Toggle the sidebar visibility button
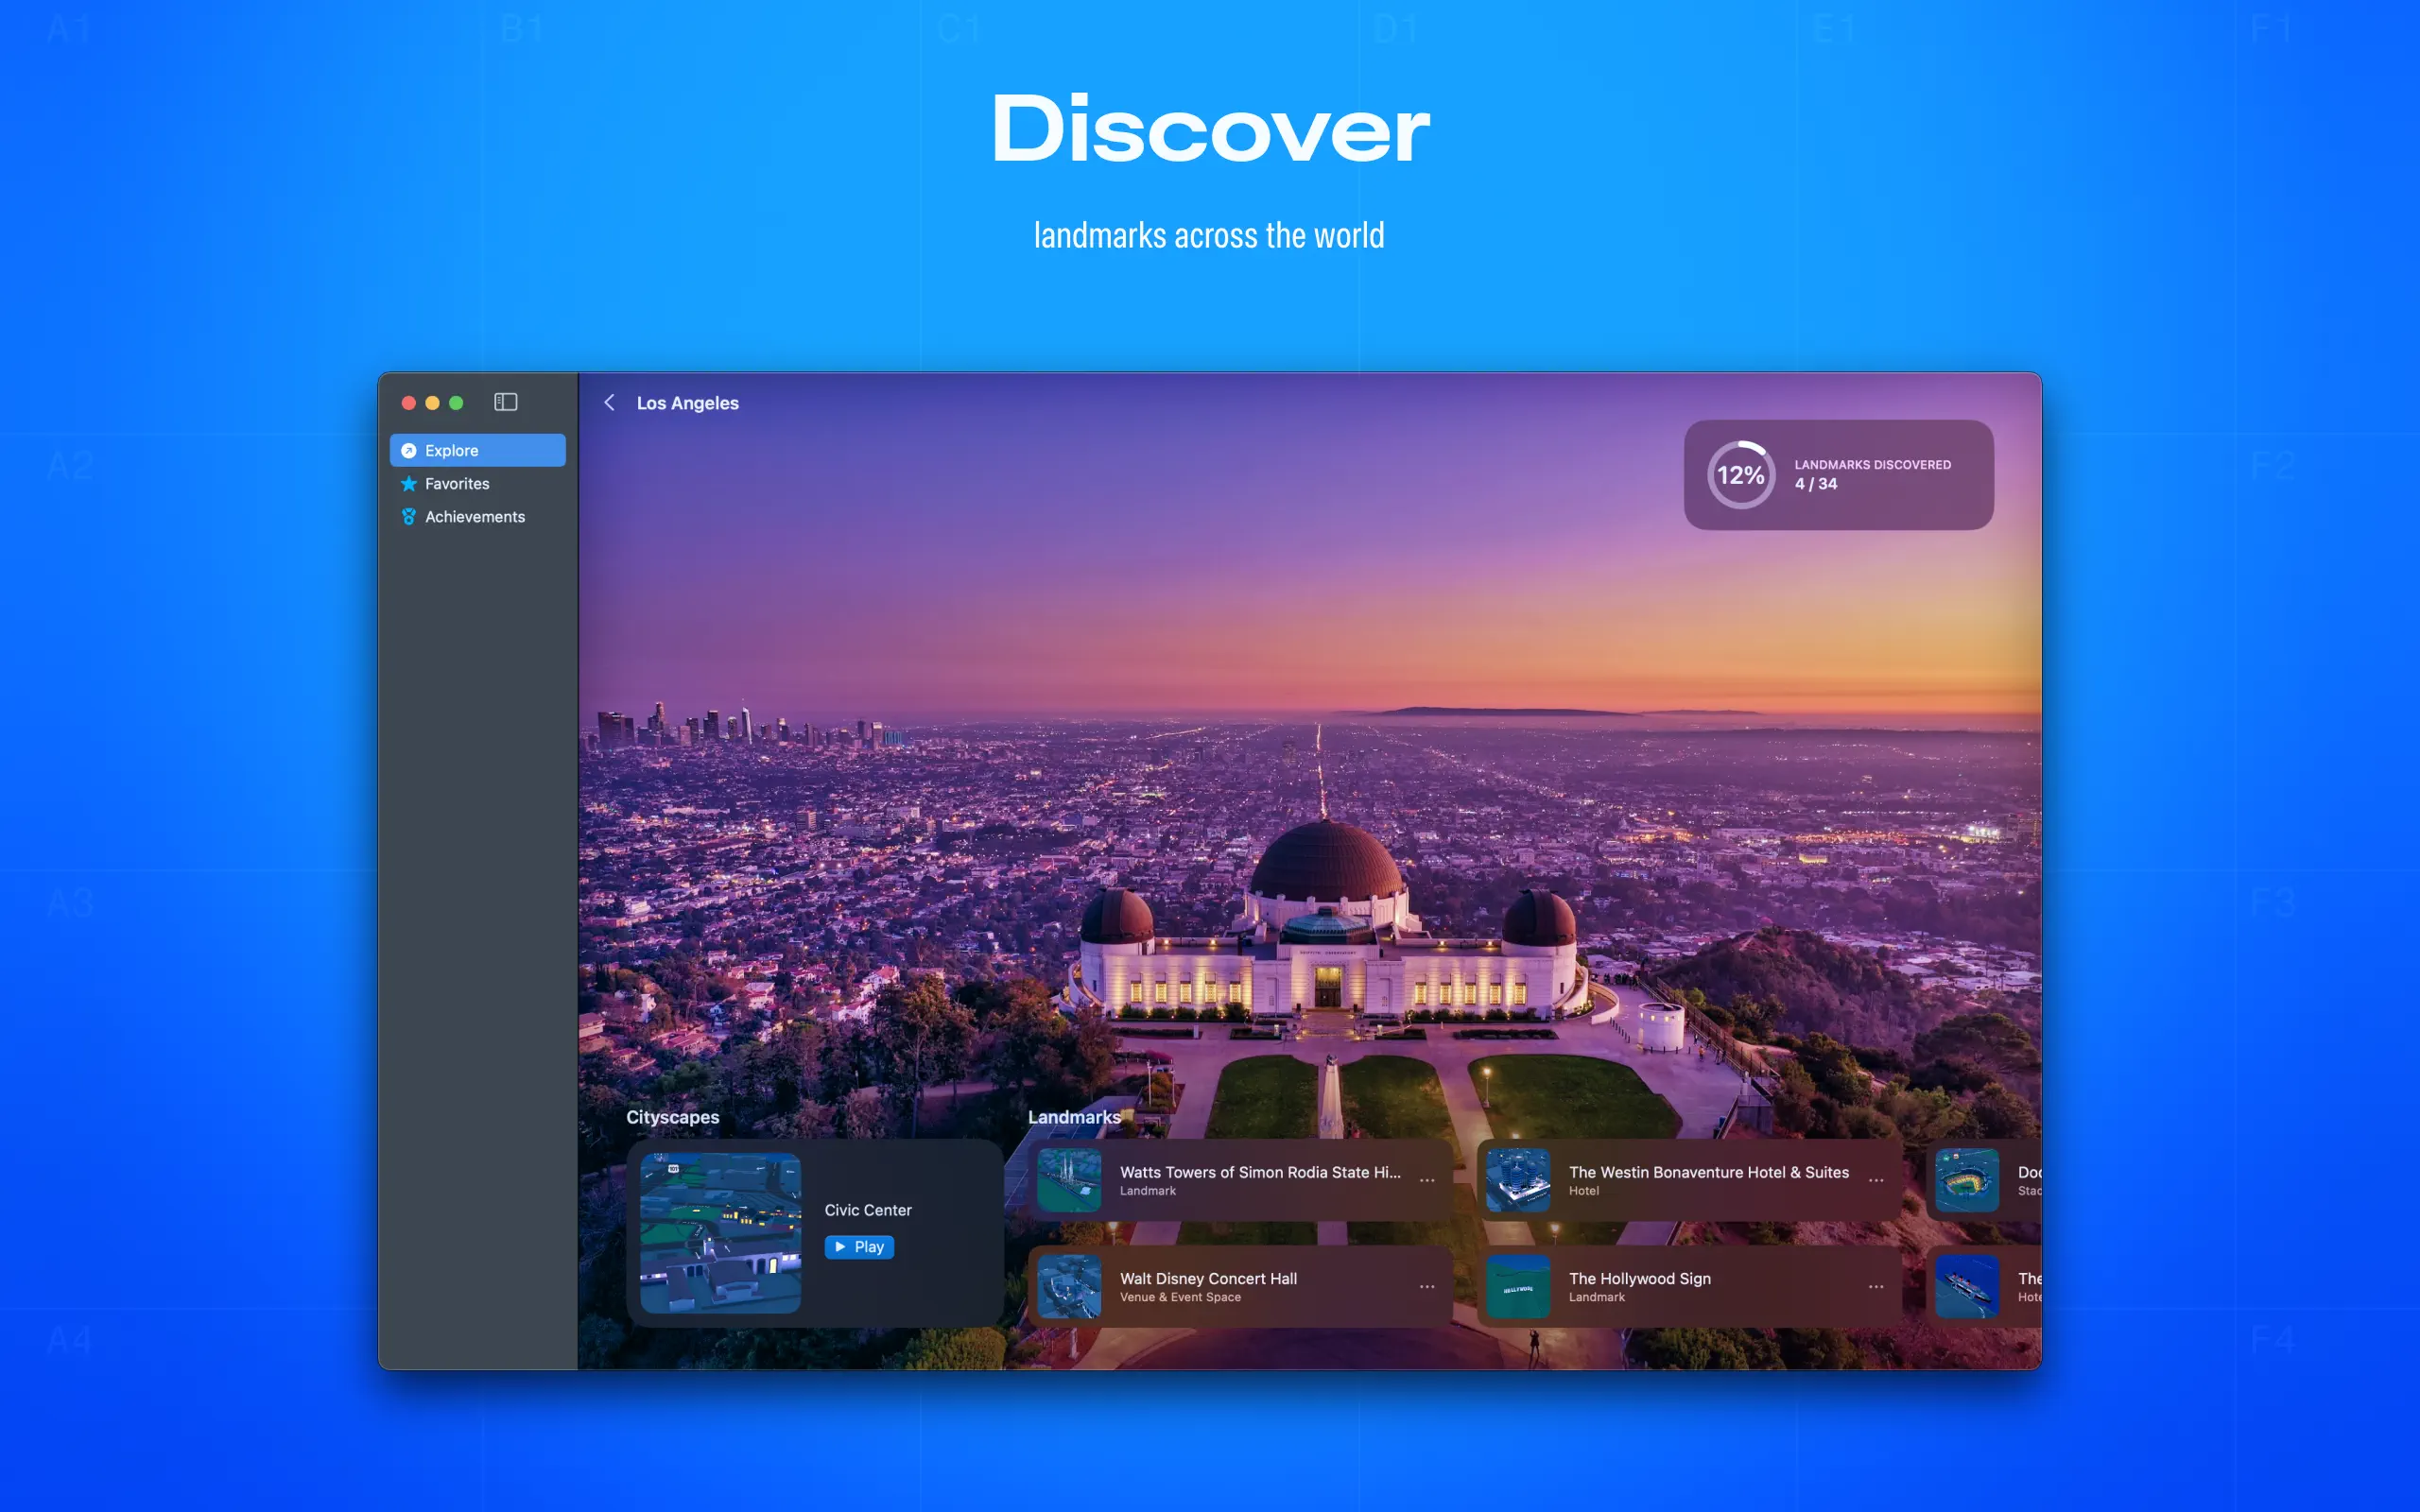 505,402
